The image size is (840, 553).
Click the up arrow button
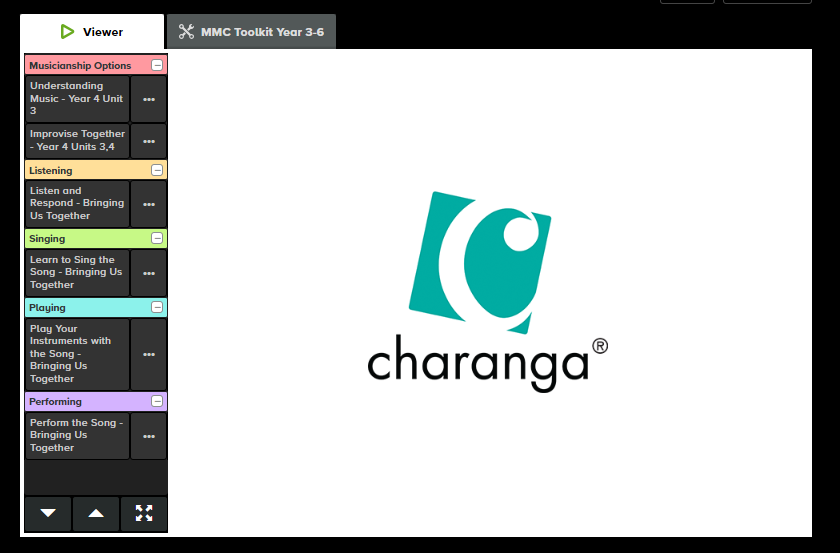tap(96, 513)
